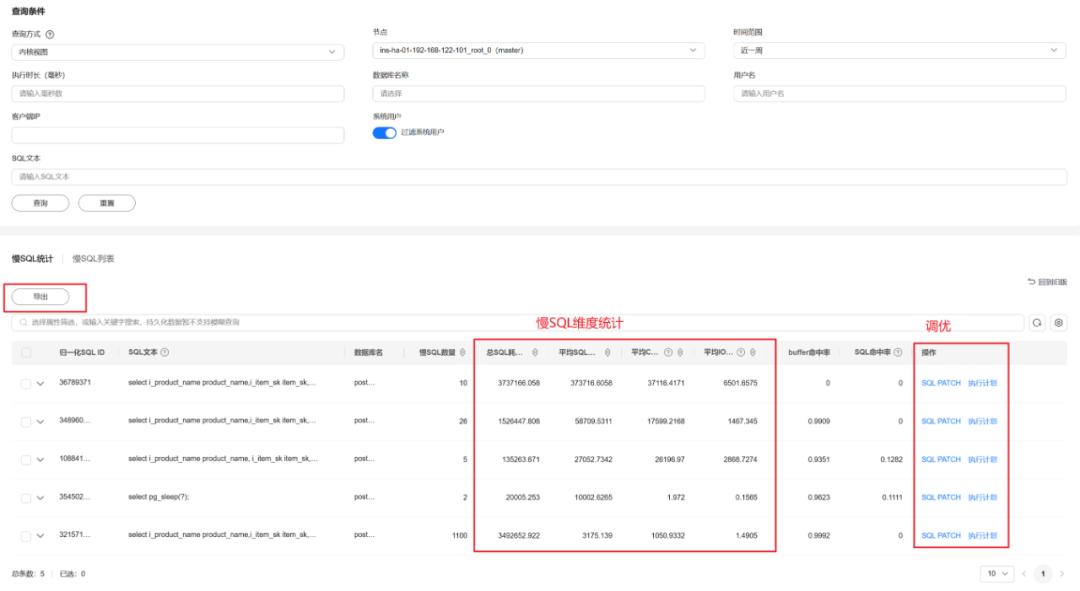This screenshot has width=1080, height=591.
Task: Click the magnifier icon in filter search bar
Action: (23, 322)
